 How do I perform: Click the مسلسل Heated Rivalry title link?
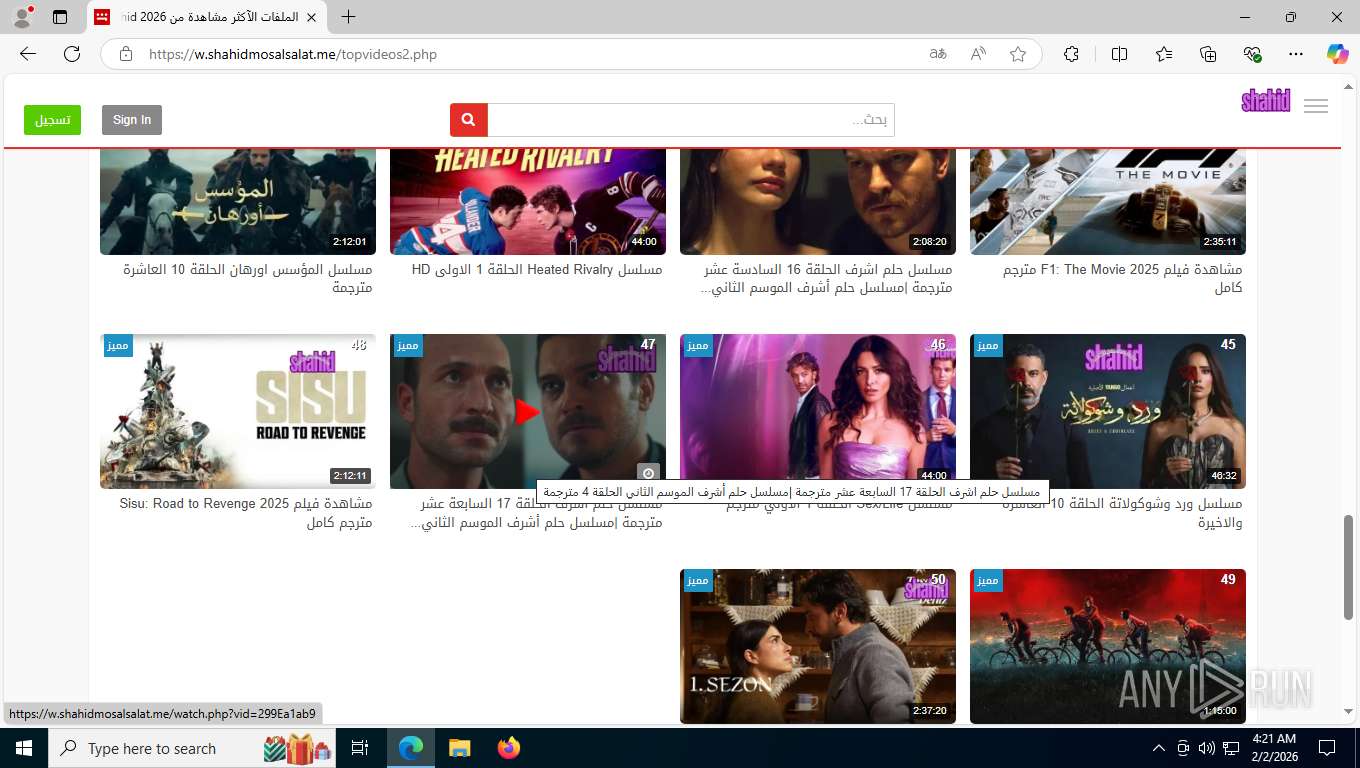pos(537,270)
